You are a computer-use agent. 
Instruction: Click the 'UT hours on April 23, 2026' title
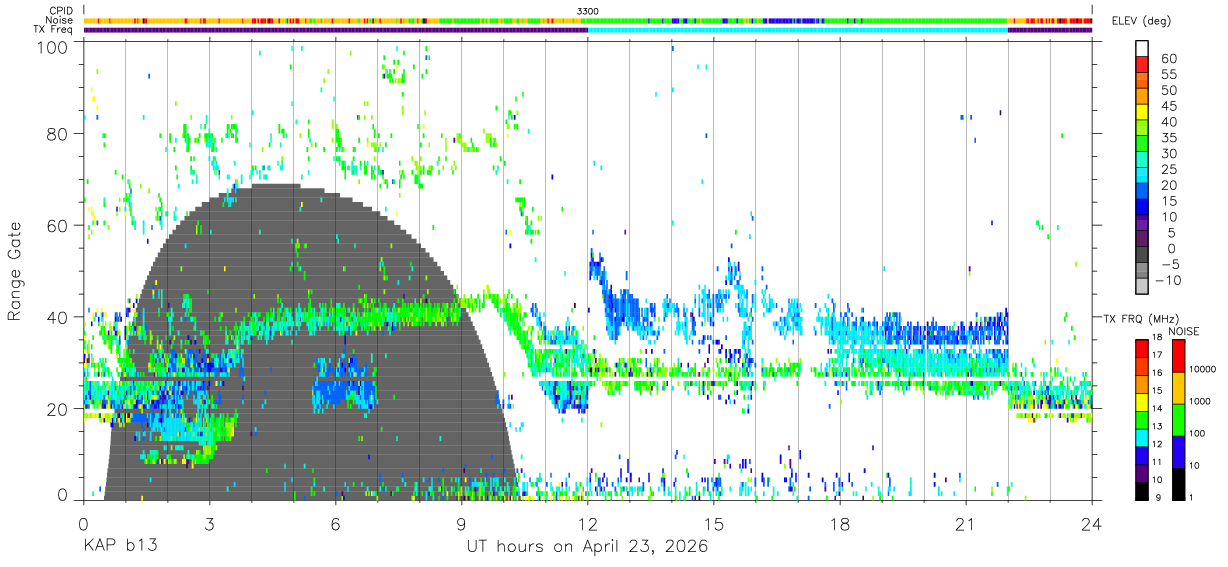pos(587,547)
